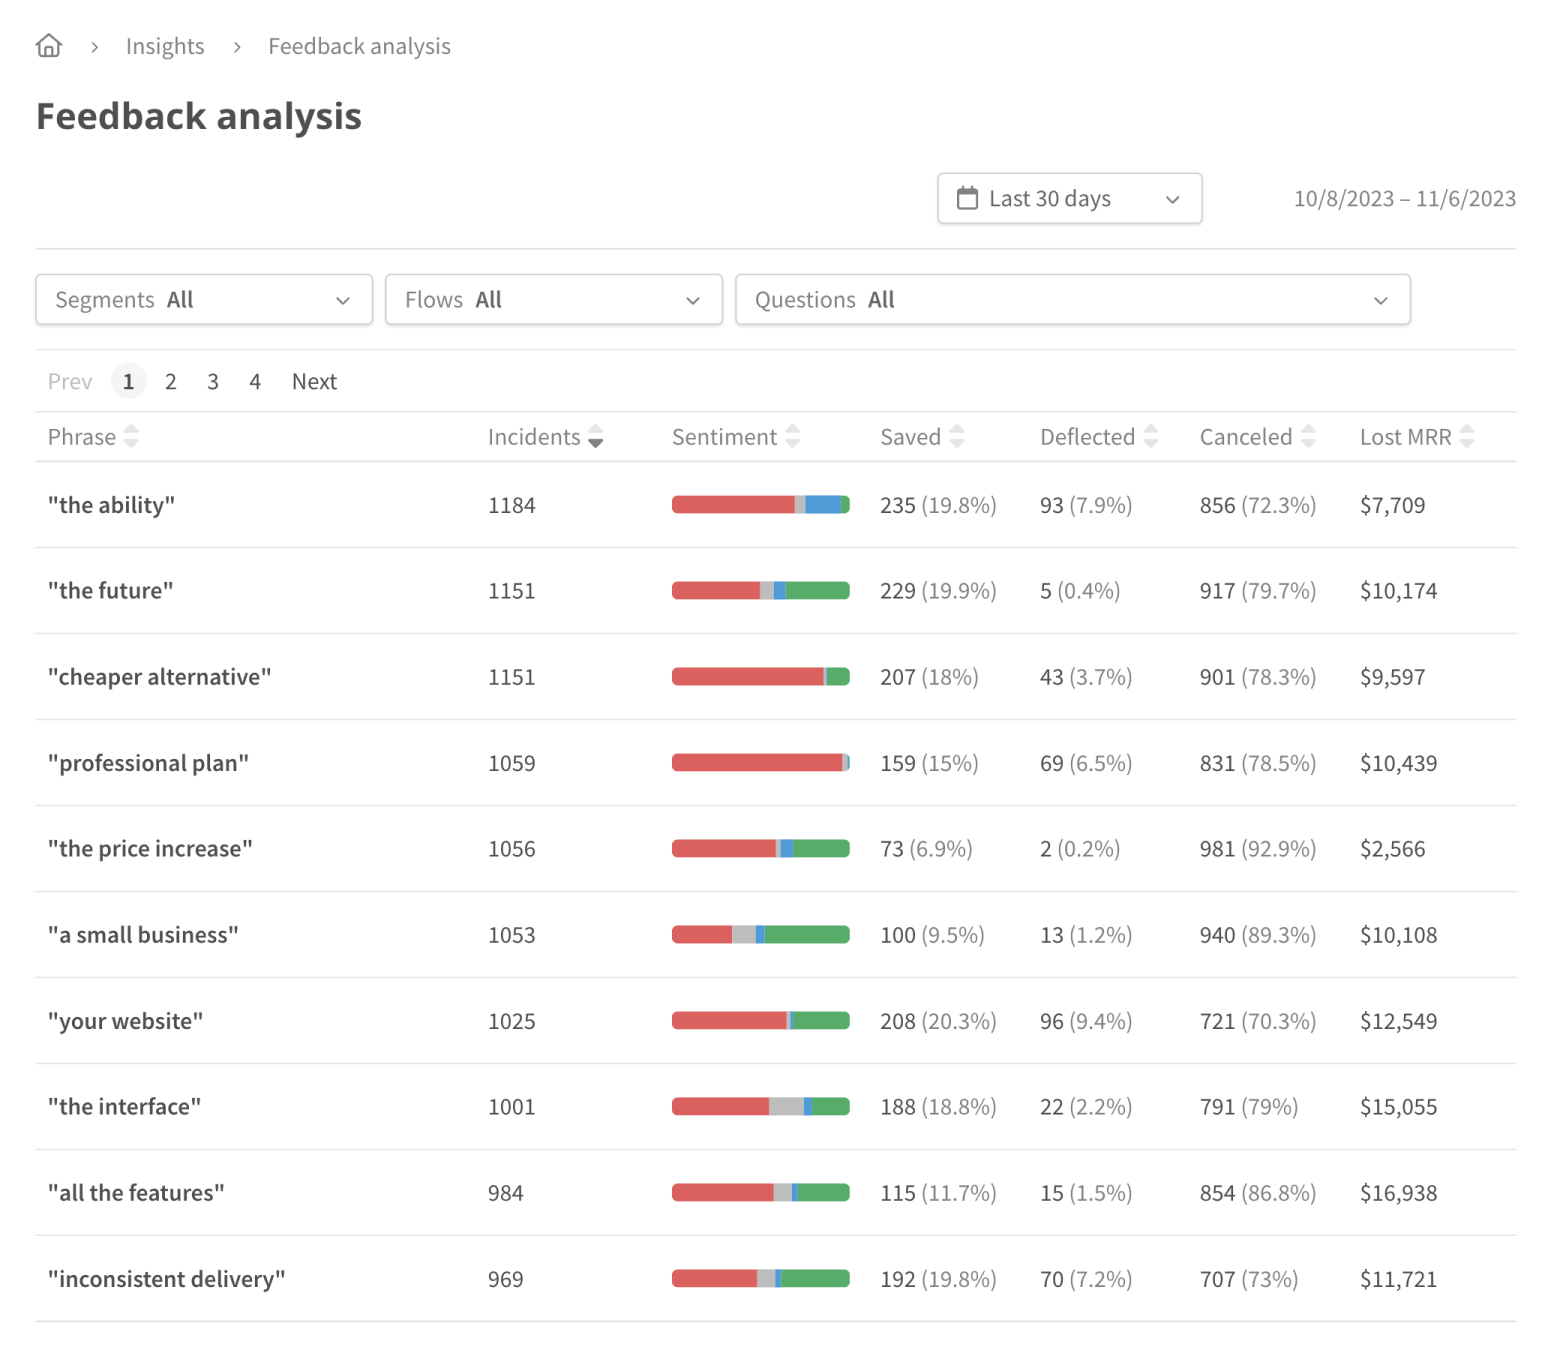Sort results by Sentiment

pyautogui.click(x=791, y=437)
